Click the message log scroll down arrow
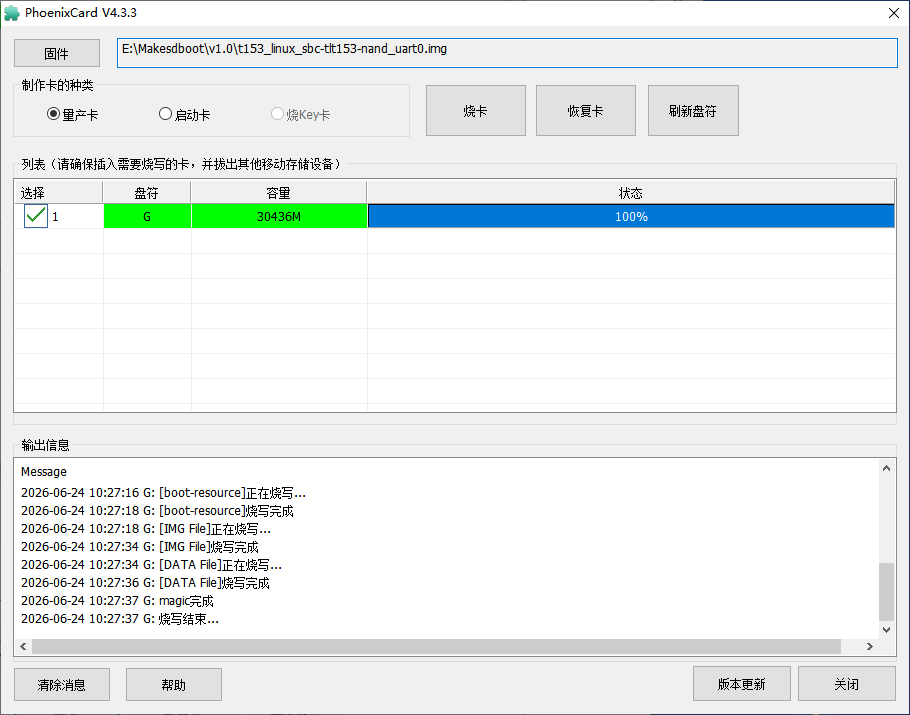This screenshot has height=715, width=910. tap(886, 629)
